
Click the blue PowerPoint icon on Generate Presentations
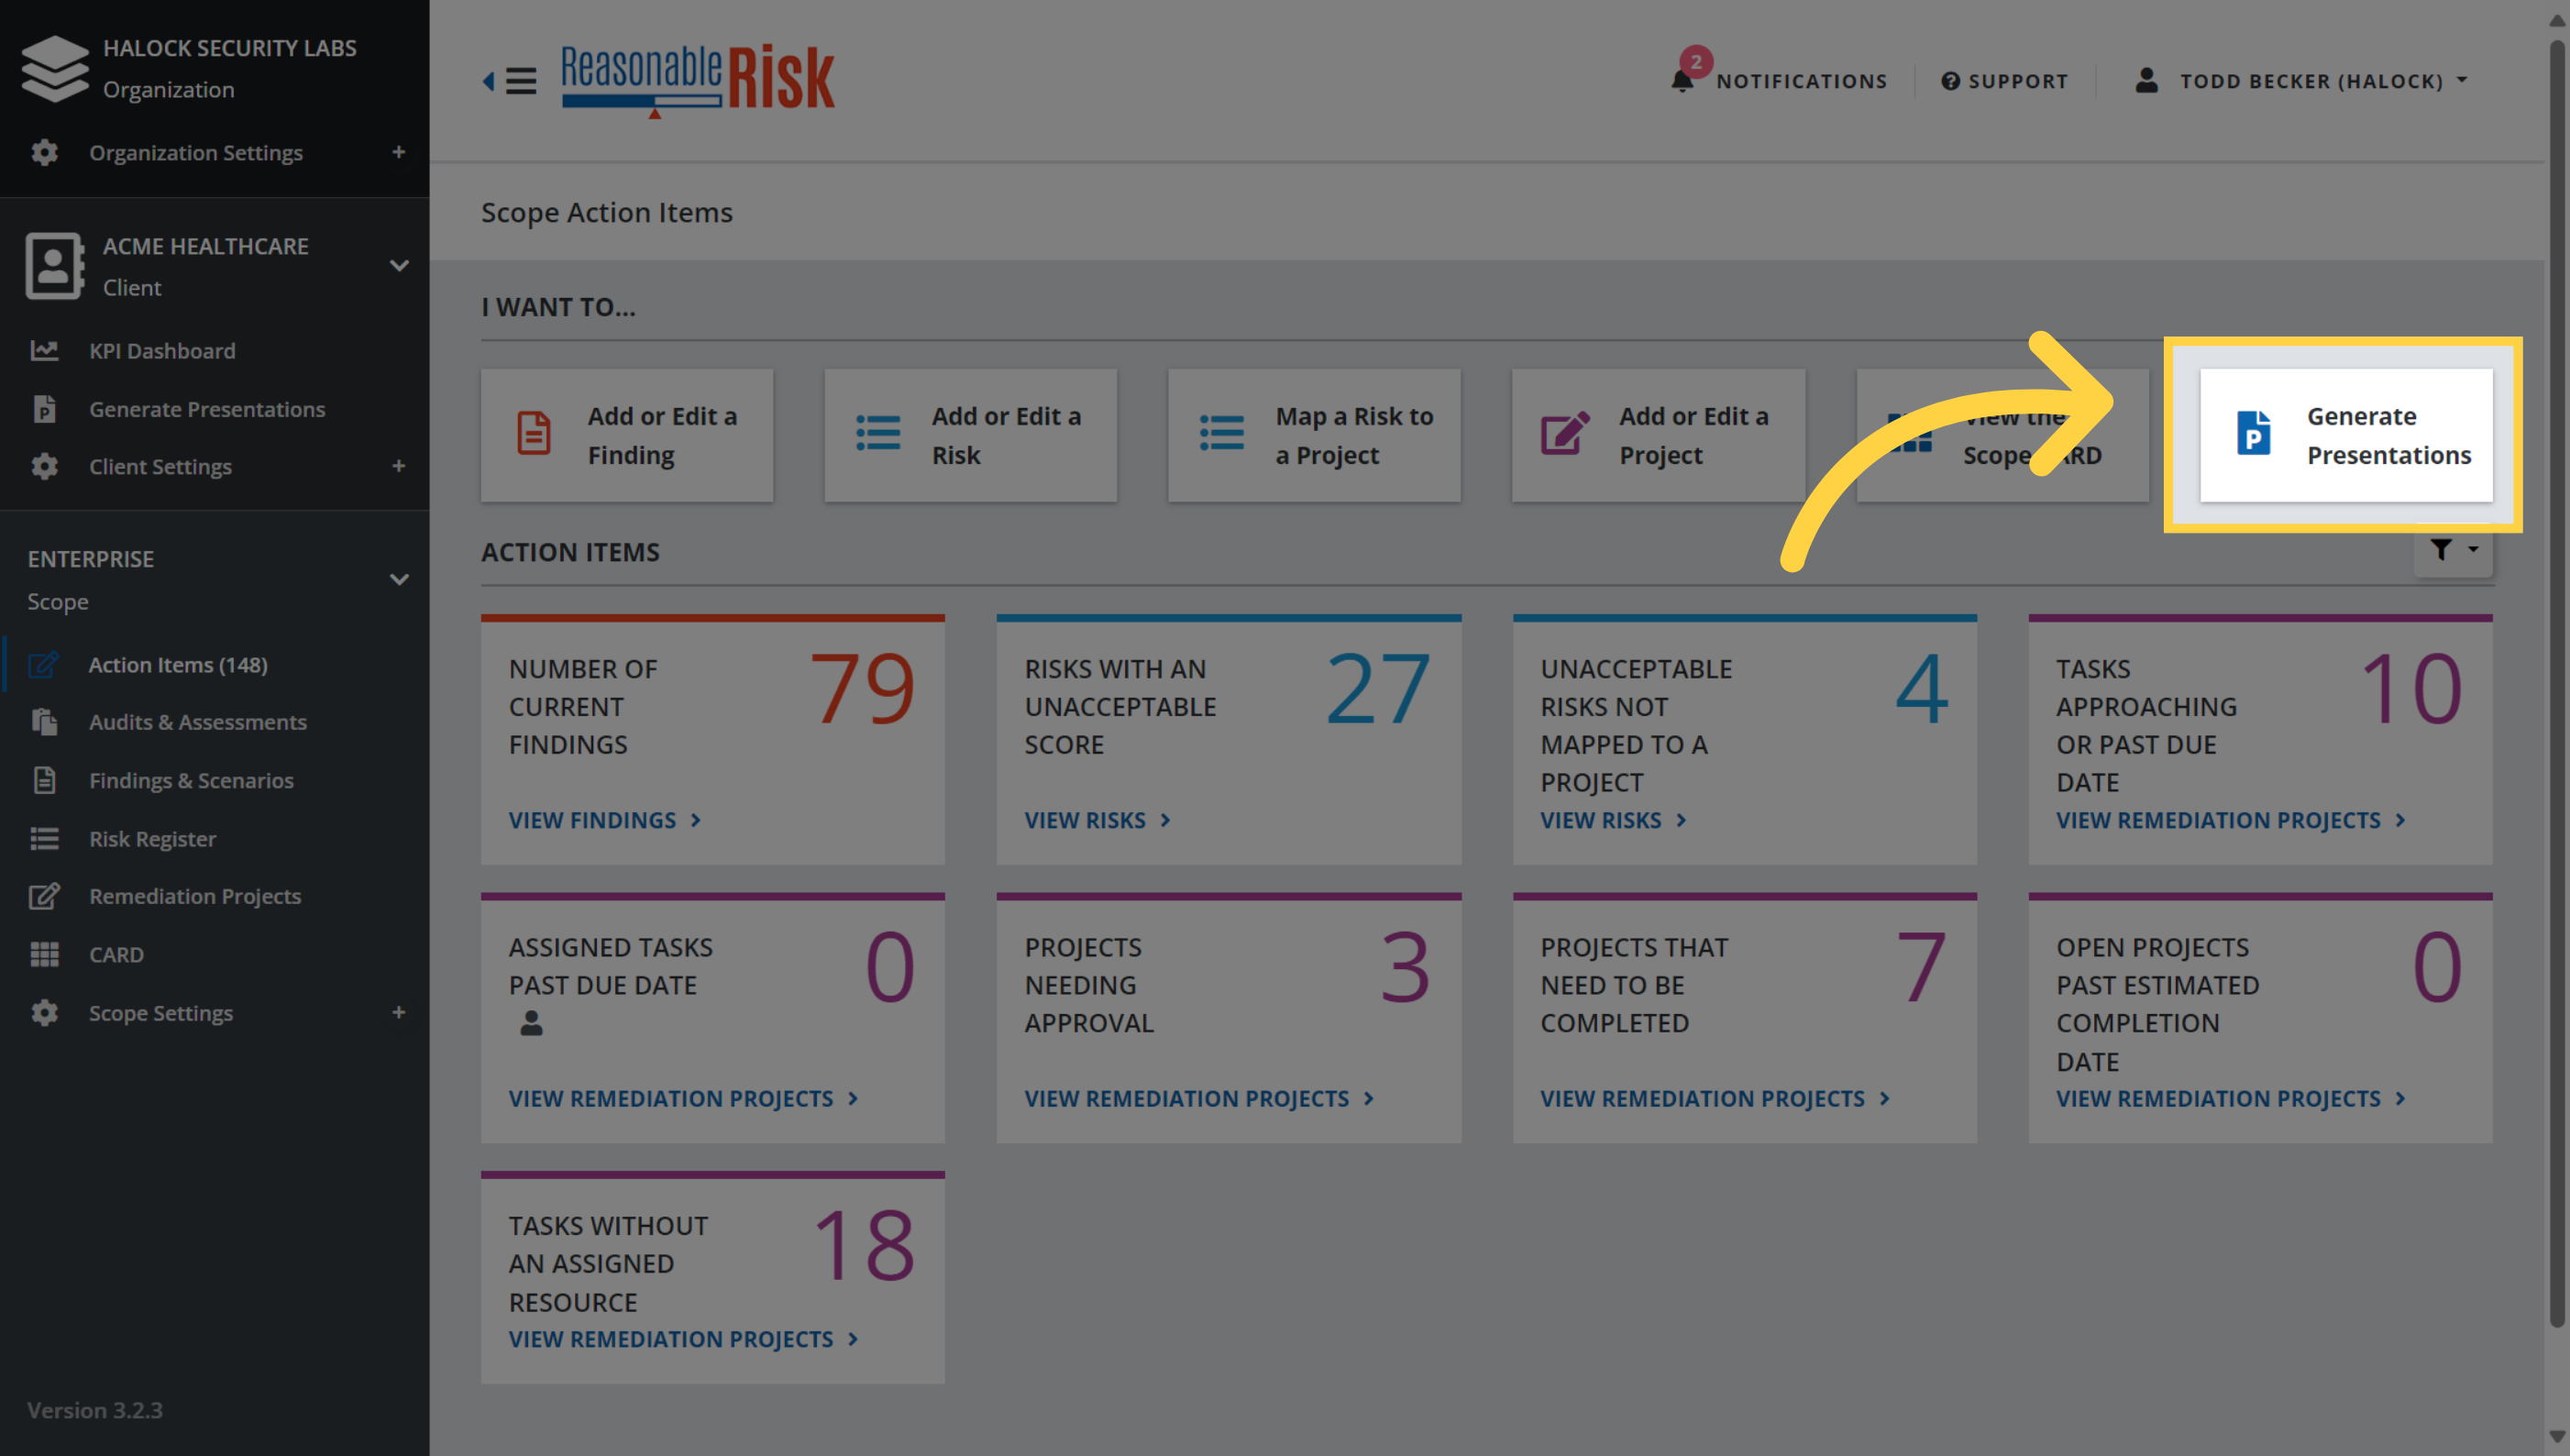[2253, 433]
